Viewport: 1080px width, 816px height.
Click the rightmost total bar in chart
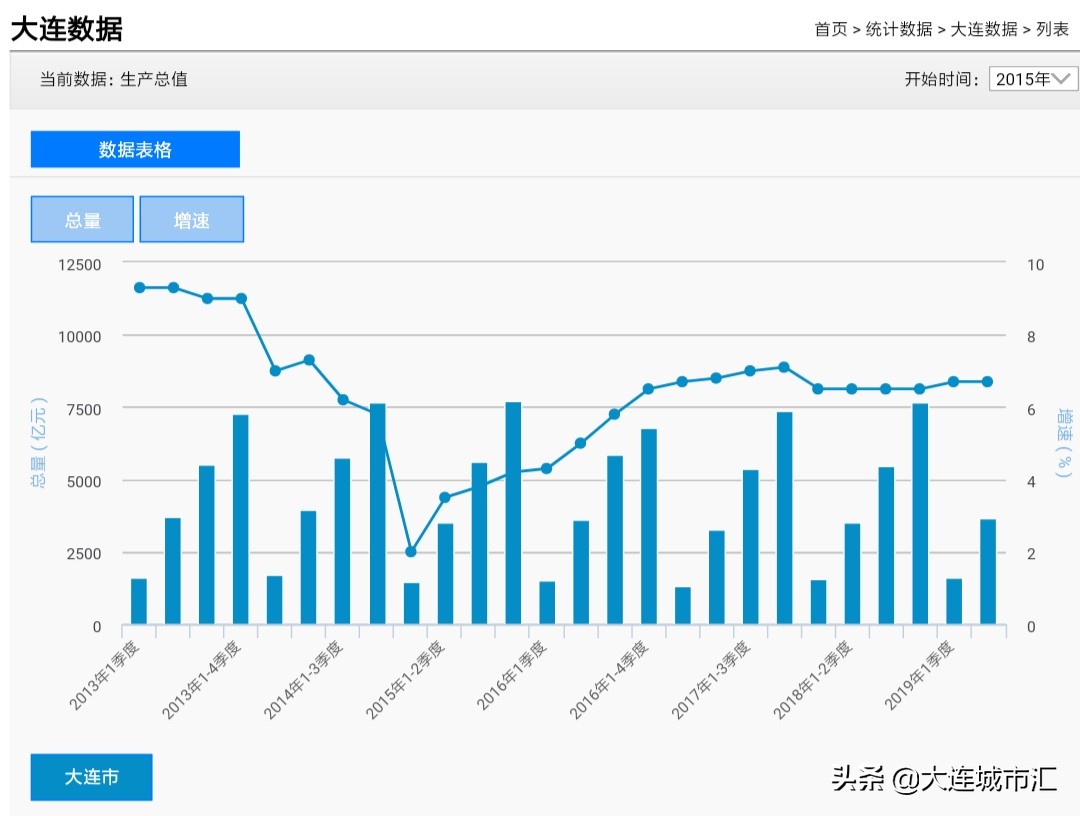coord(988,572)
